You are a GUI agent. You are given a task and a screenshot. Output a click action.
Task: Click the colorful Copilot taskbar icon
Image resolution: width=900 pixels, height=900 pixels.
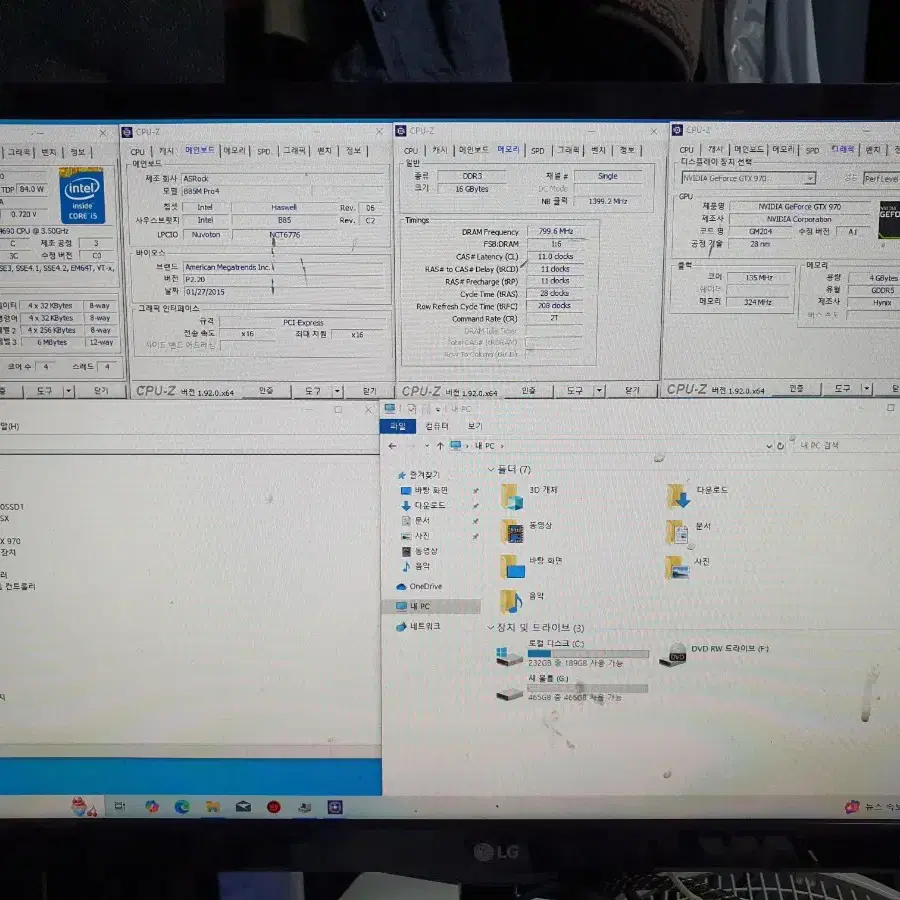point(152,806)
